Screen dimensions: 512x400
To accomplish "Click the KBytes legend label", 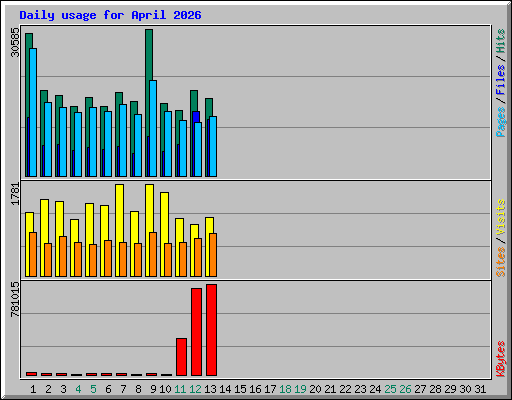I will click(x=501, y=359).
